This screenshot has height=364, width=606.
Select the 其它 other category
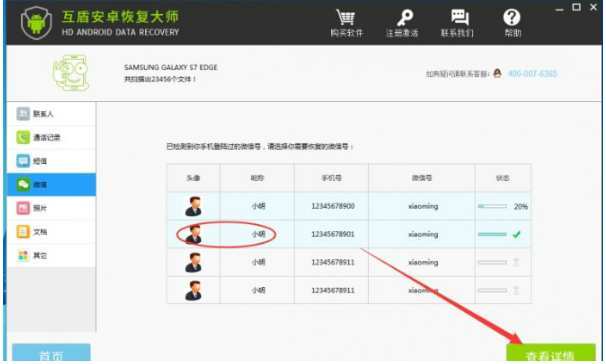point(51,255)
